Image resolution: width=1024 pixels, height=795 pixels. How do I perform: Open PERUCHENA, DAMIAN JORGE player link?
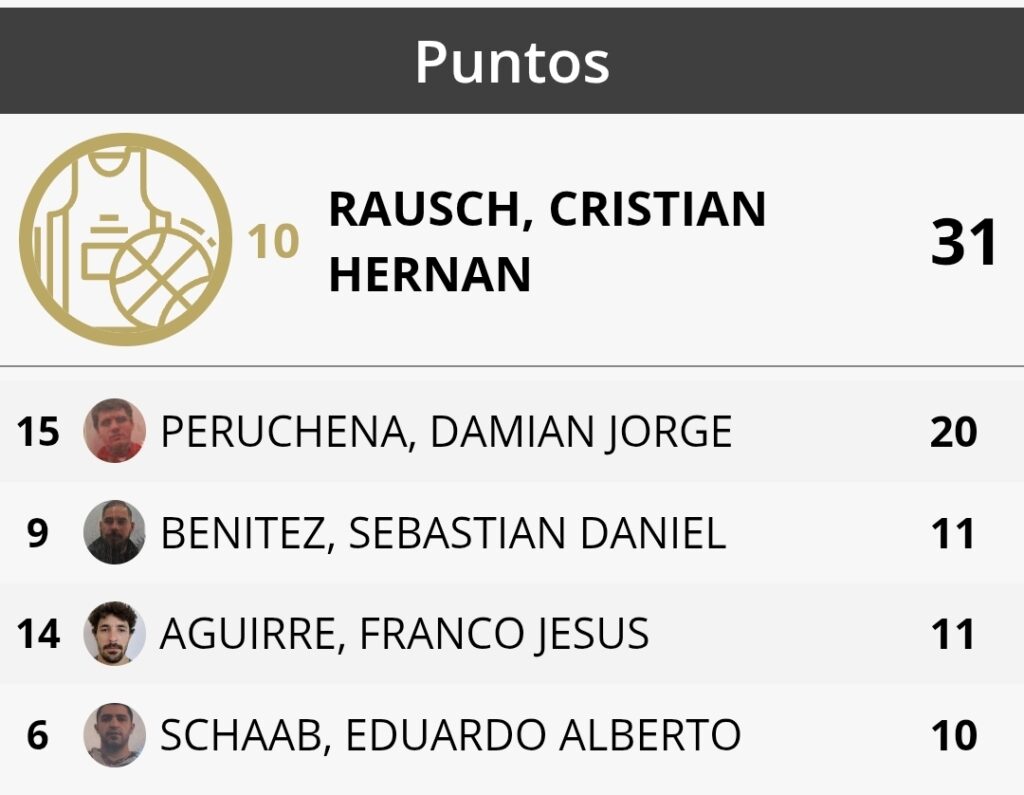pos(446,432)
